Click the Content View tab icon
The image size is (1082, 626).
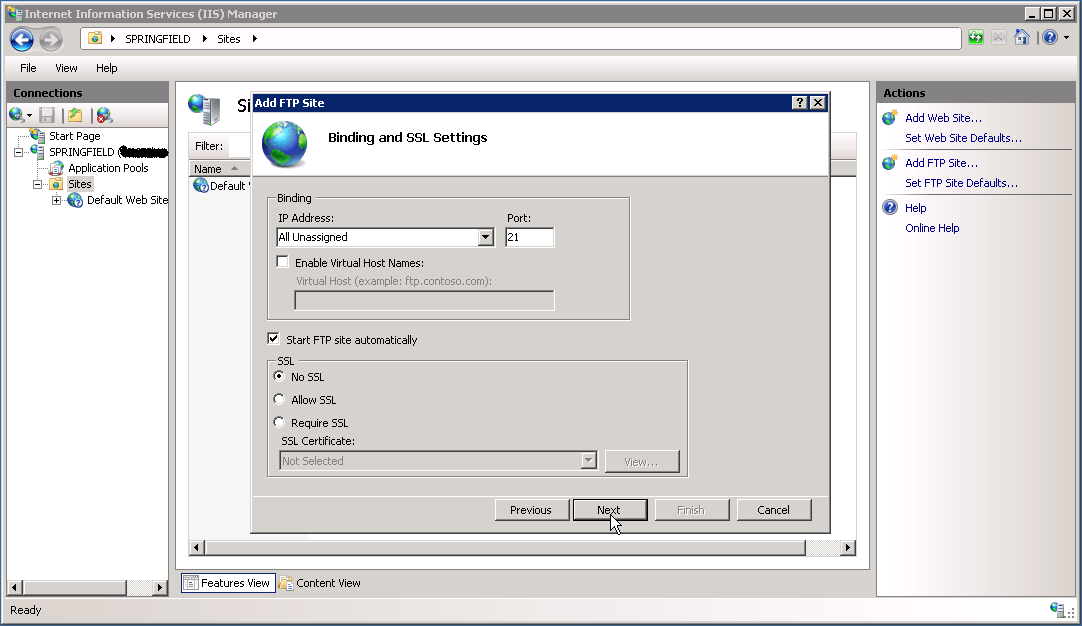[x=286, y=583]
